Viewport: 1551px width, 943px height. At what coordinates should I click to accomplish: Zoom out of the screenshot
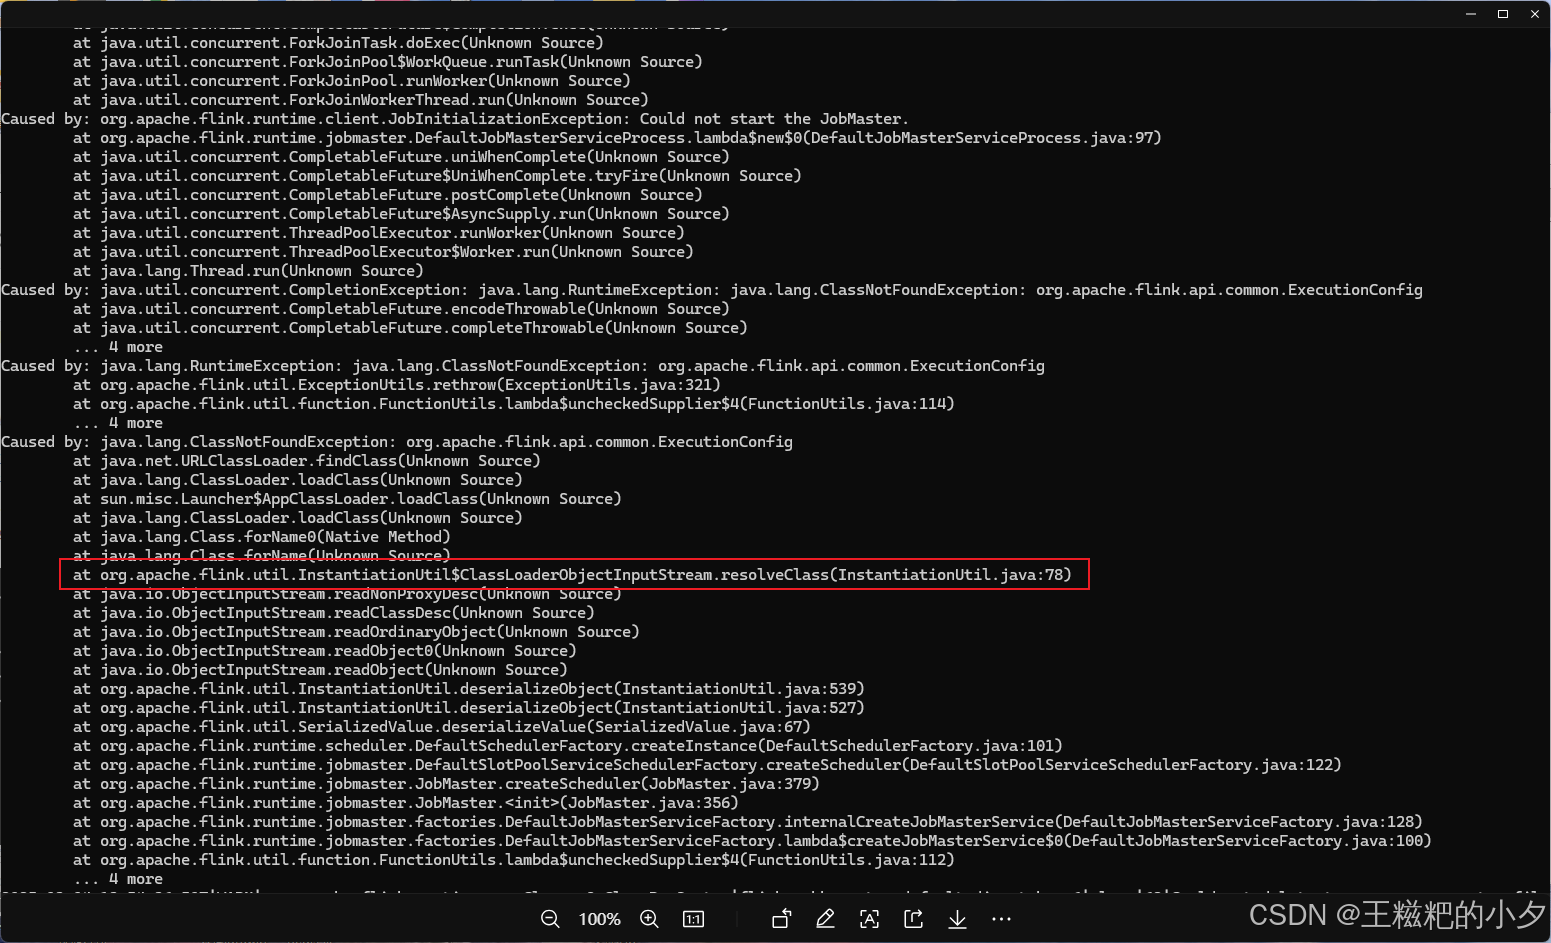click(550, 918)
